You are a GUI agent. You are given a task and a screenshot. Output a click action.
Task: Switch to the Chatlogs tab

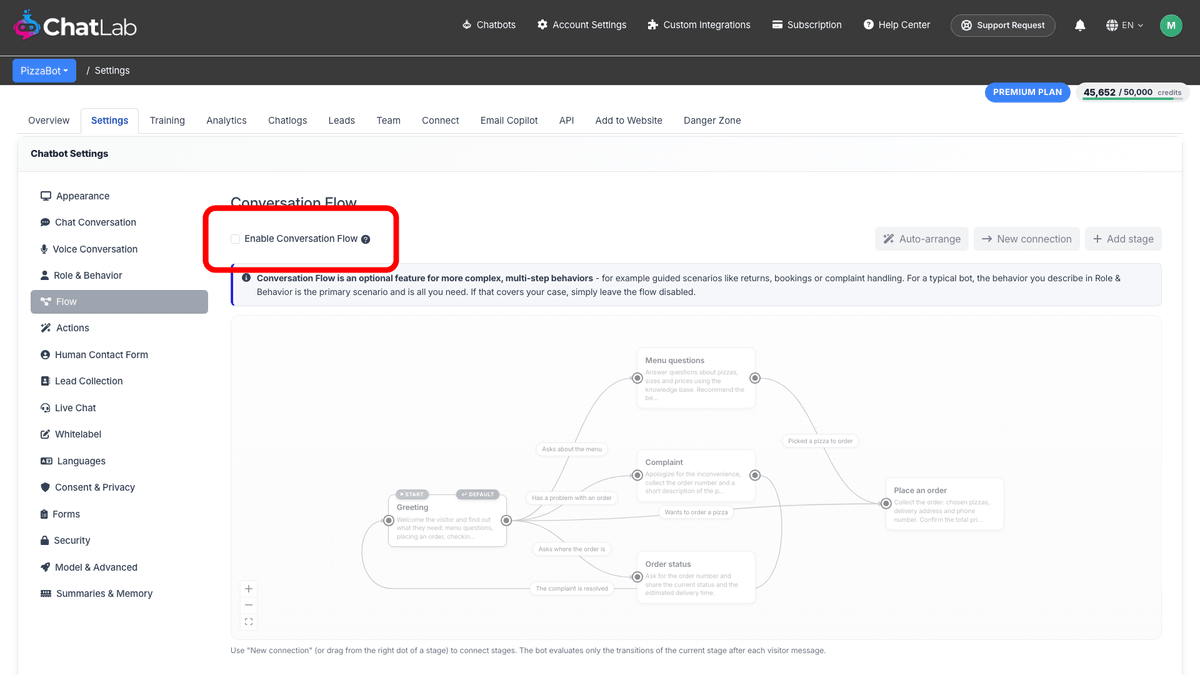tap(288, 120)
